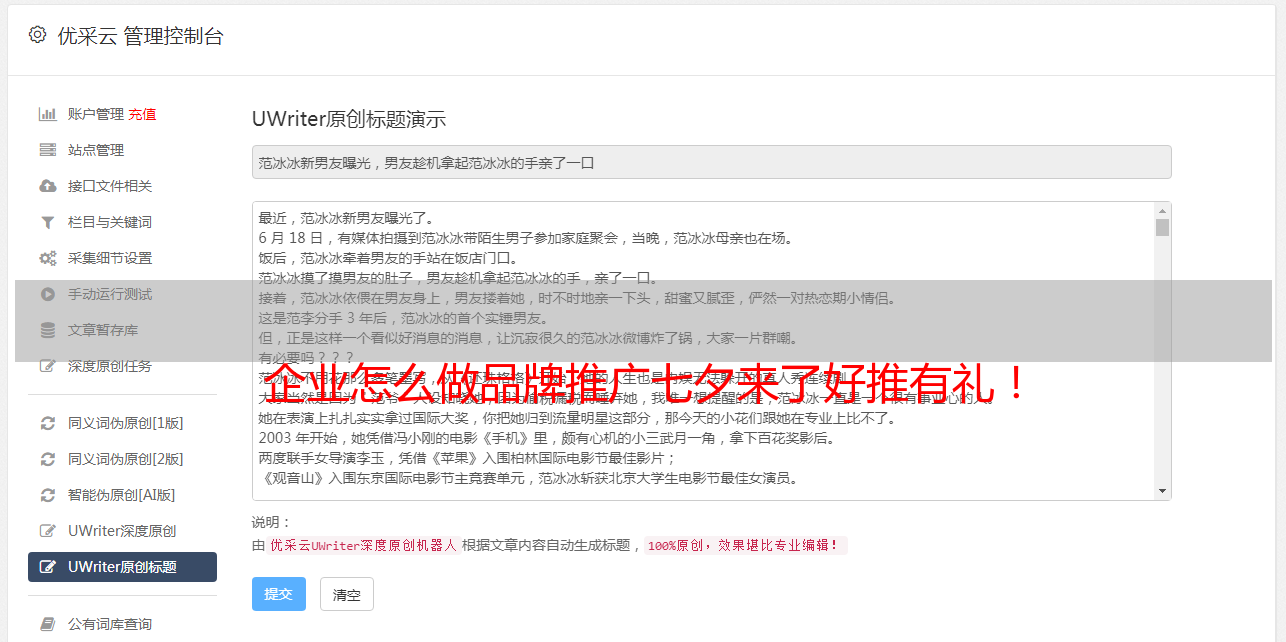
Task: Open UWriter深度原创 page
Action: coord(122,531)
